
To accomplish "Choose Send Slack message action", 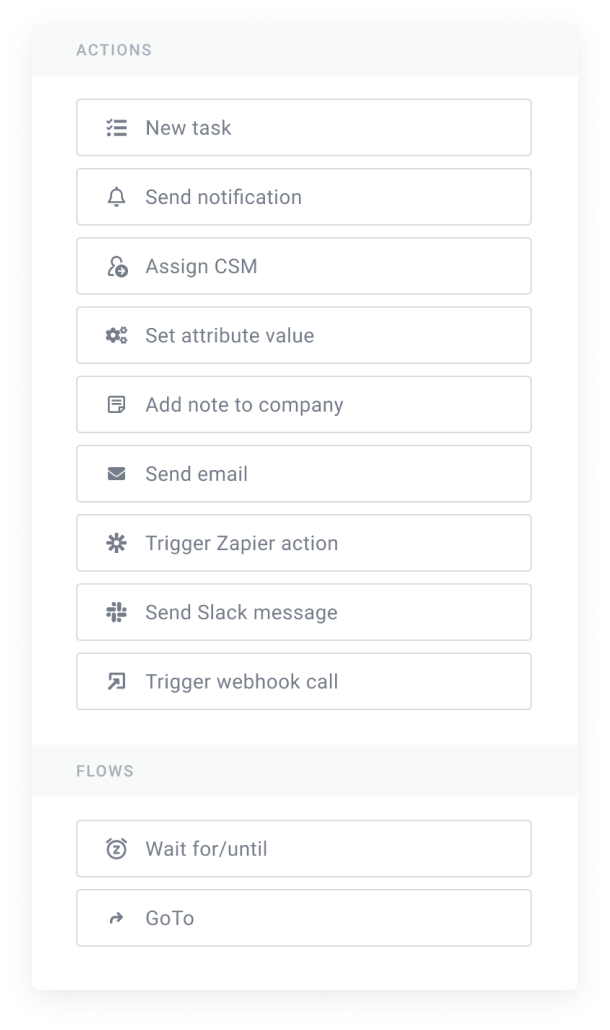I will click(x=303, y=613).
